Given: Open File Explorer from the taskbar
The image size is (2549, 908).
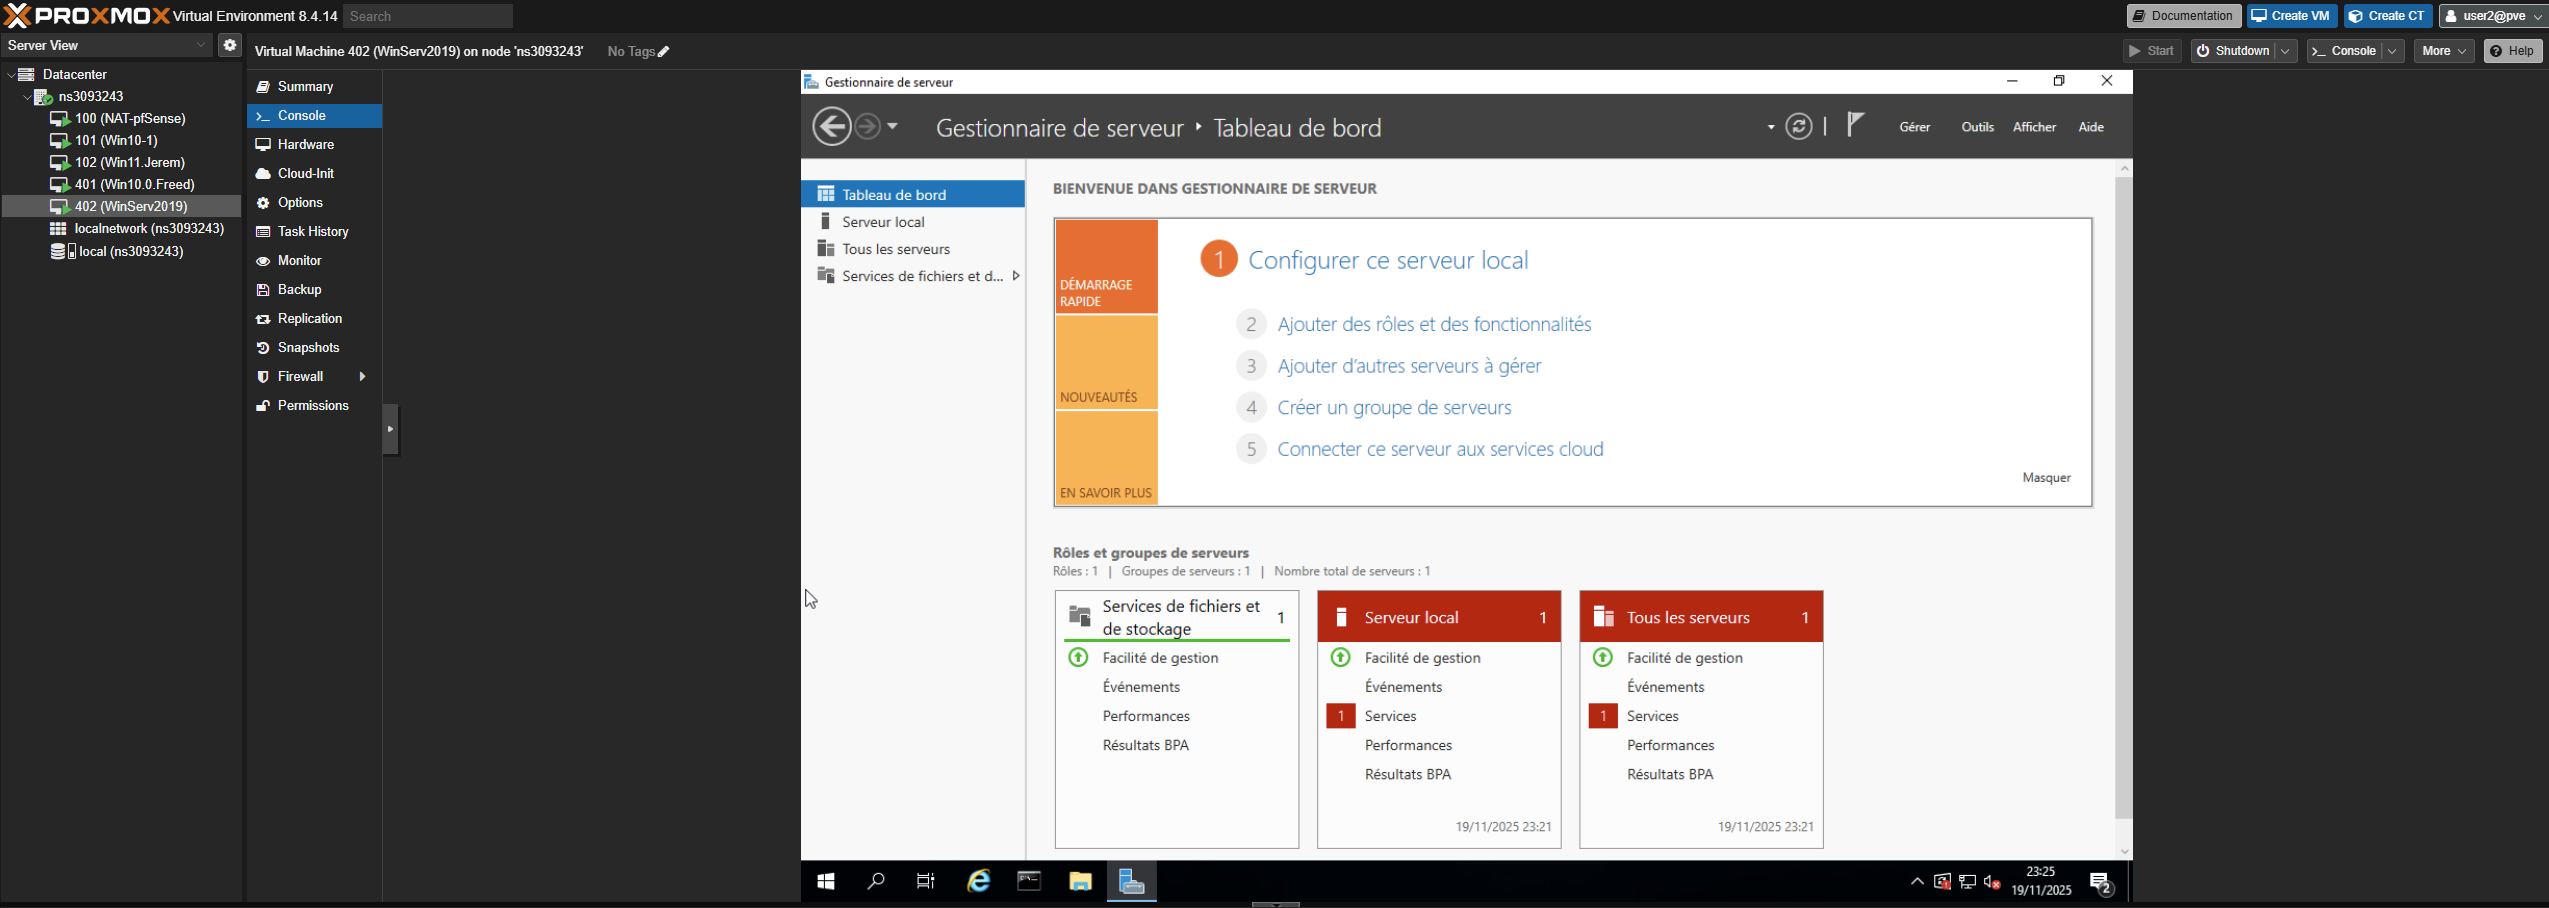Looking at the screenshot, I should (1080, 881).
